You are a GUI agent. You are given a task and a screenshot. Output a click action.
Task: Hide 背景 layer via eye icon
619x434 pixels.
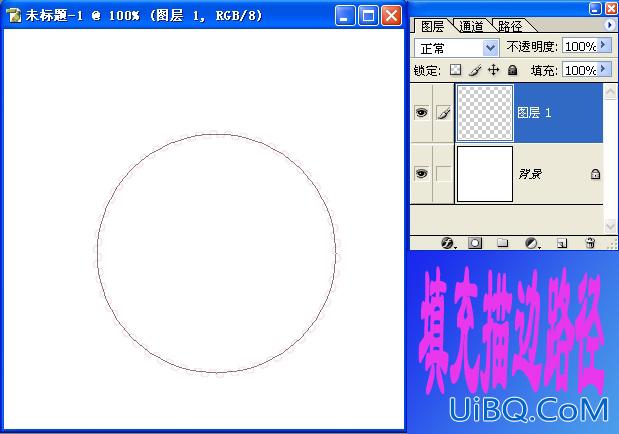[422, 173]
